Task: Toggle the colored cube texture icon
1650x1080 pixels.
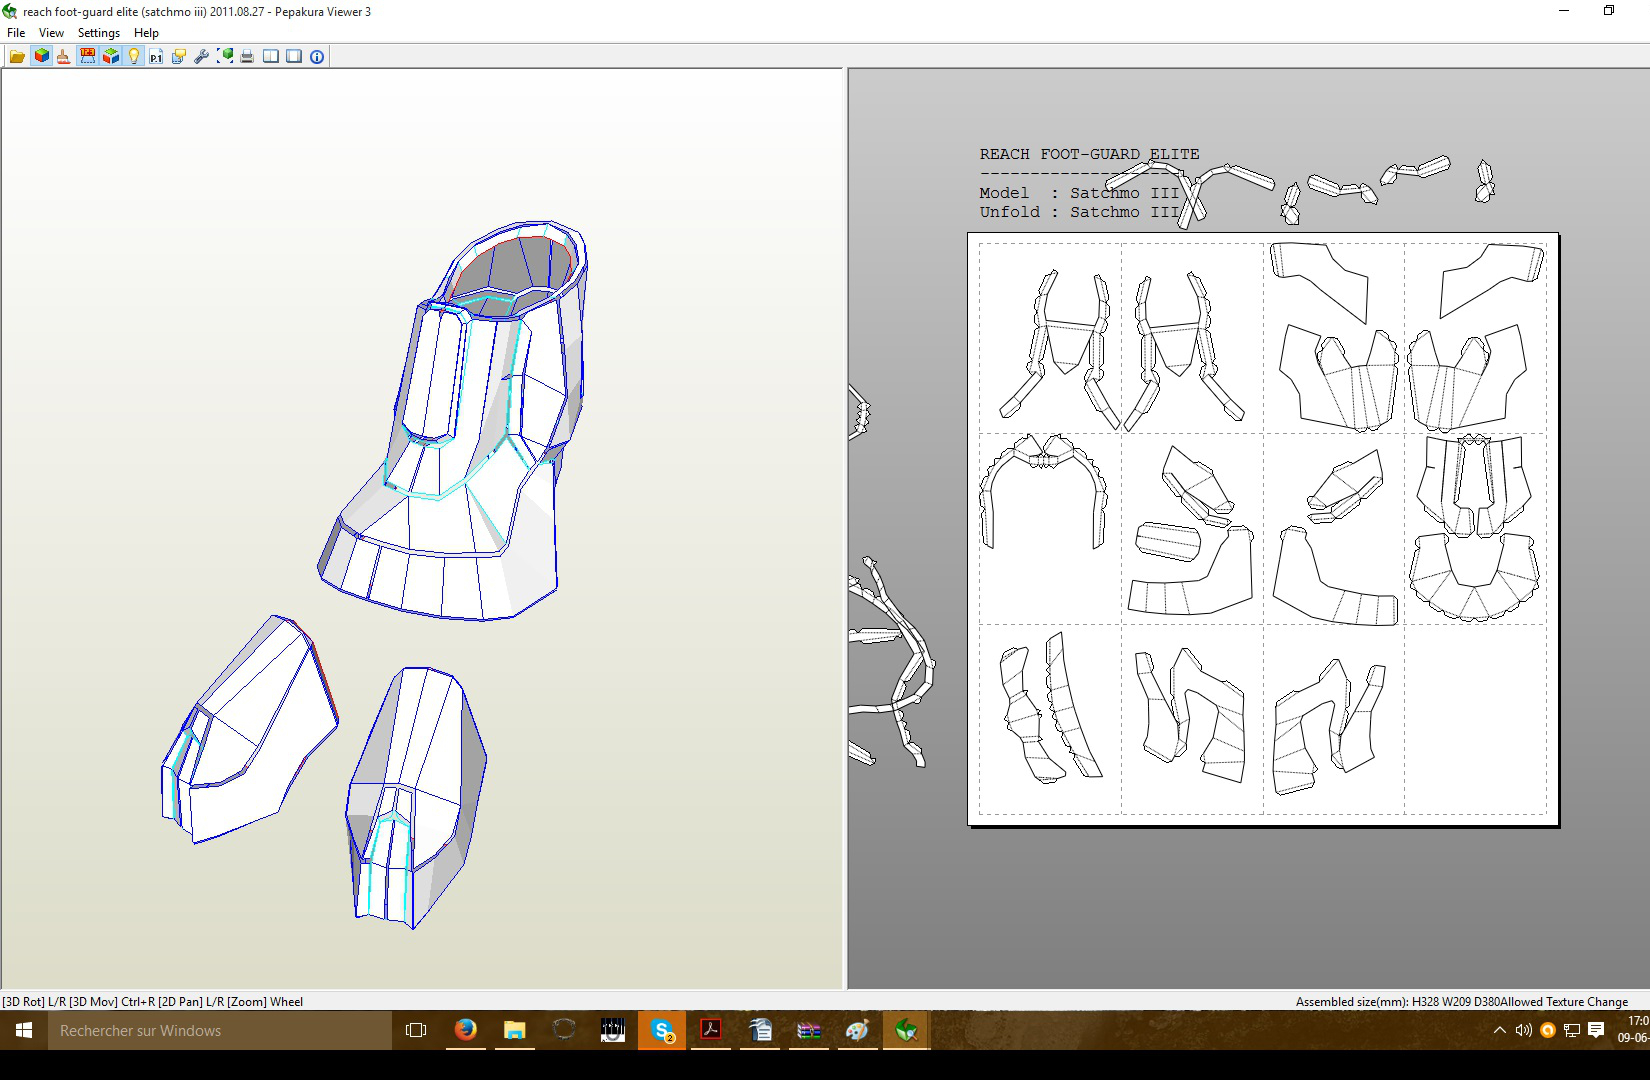Action: pos(41,56)
